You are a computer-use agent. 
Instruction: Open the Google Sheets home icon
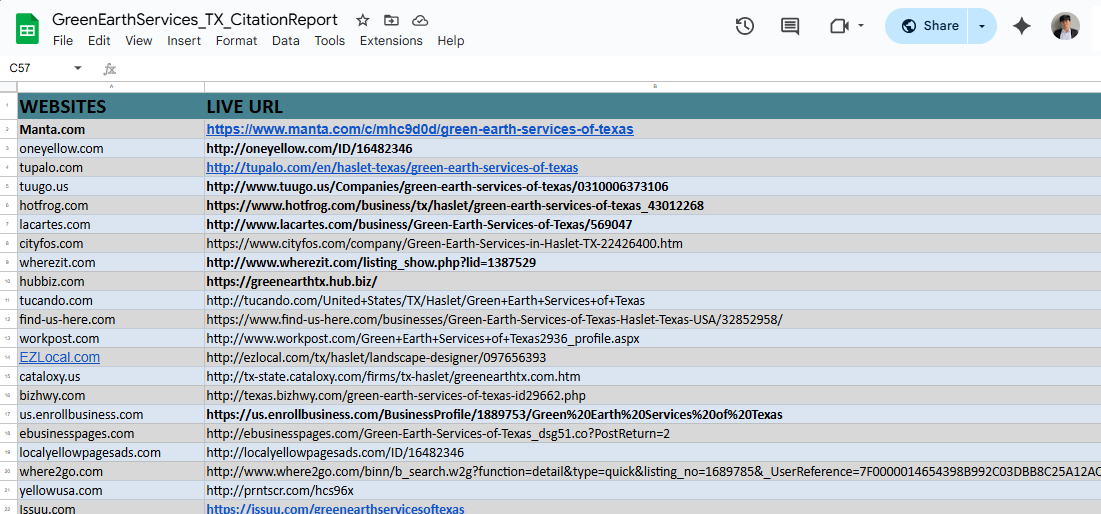(27, 29)
